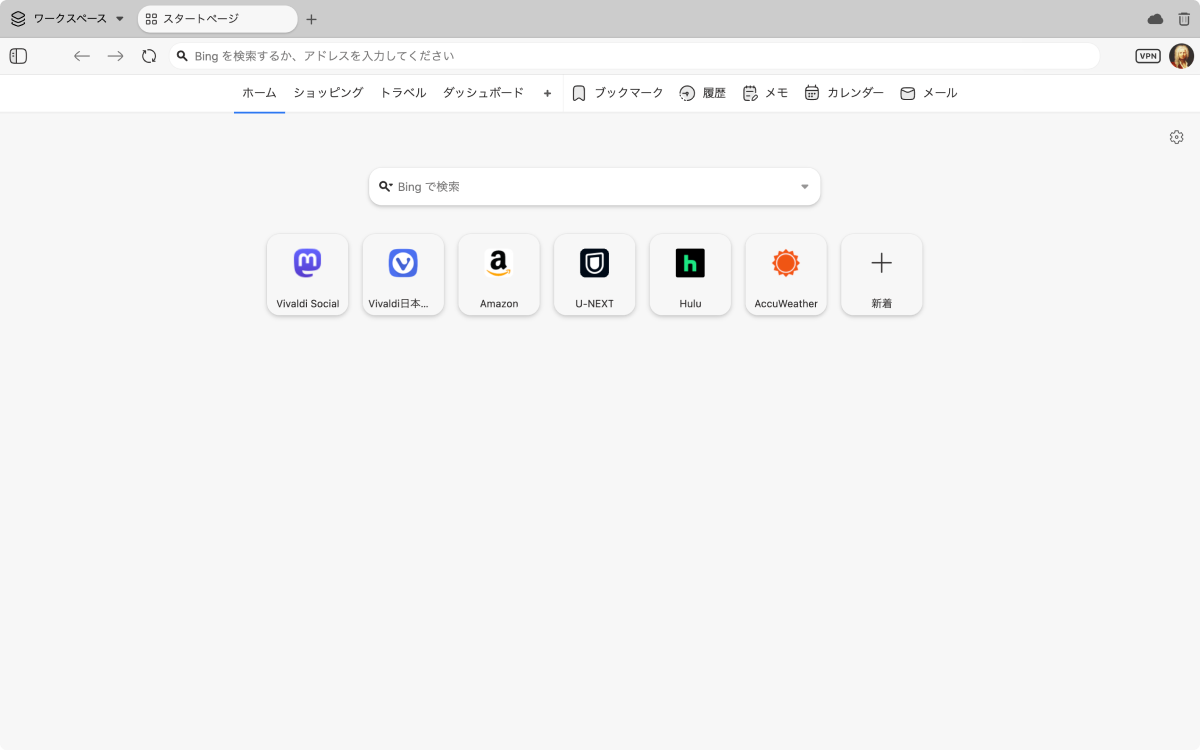Open the user profile avatar
The height and width of the screenshot is (750, 1200).
1181,56
